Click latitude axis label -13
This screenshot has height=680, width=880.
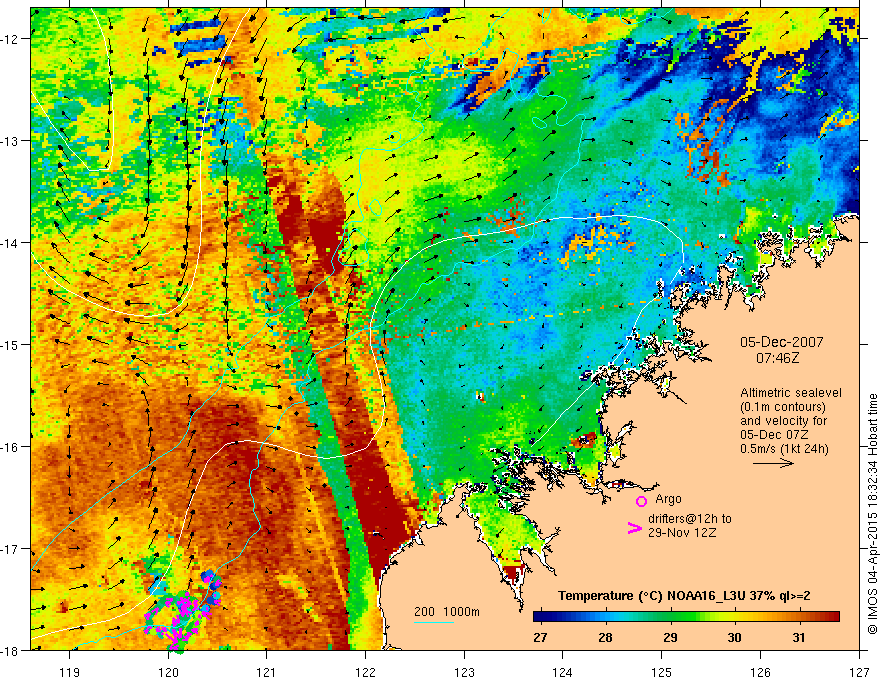tap(11, 141)
